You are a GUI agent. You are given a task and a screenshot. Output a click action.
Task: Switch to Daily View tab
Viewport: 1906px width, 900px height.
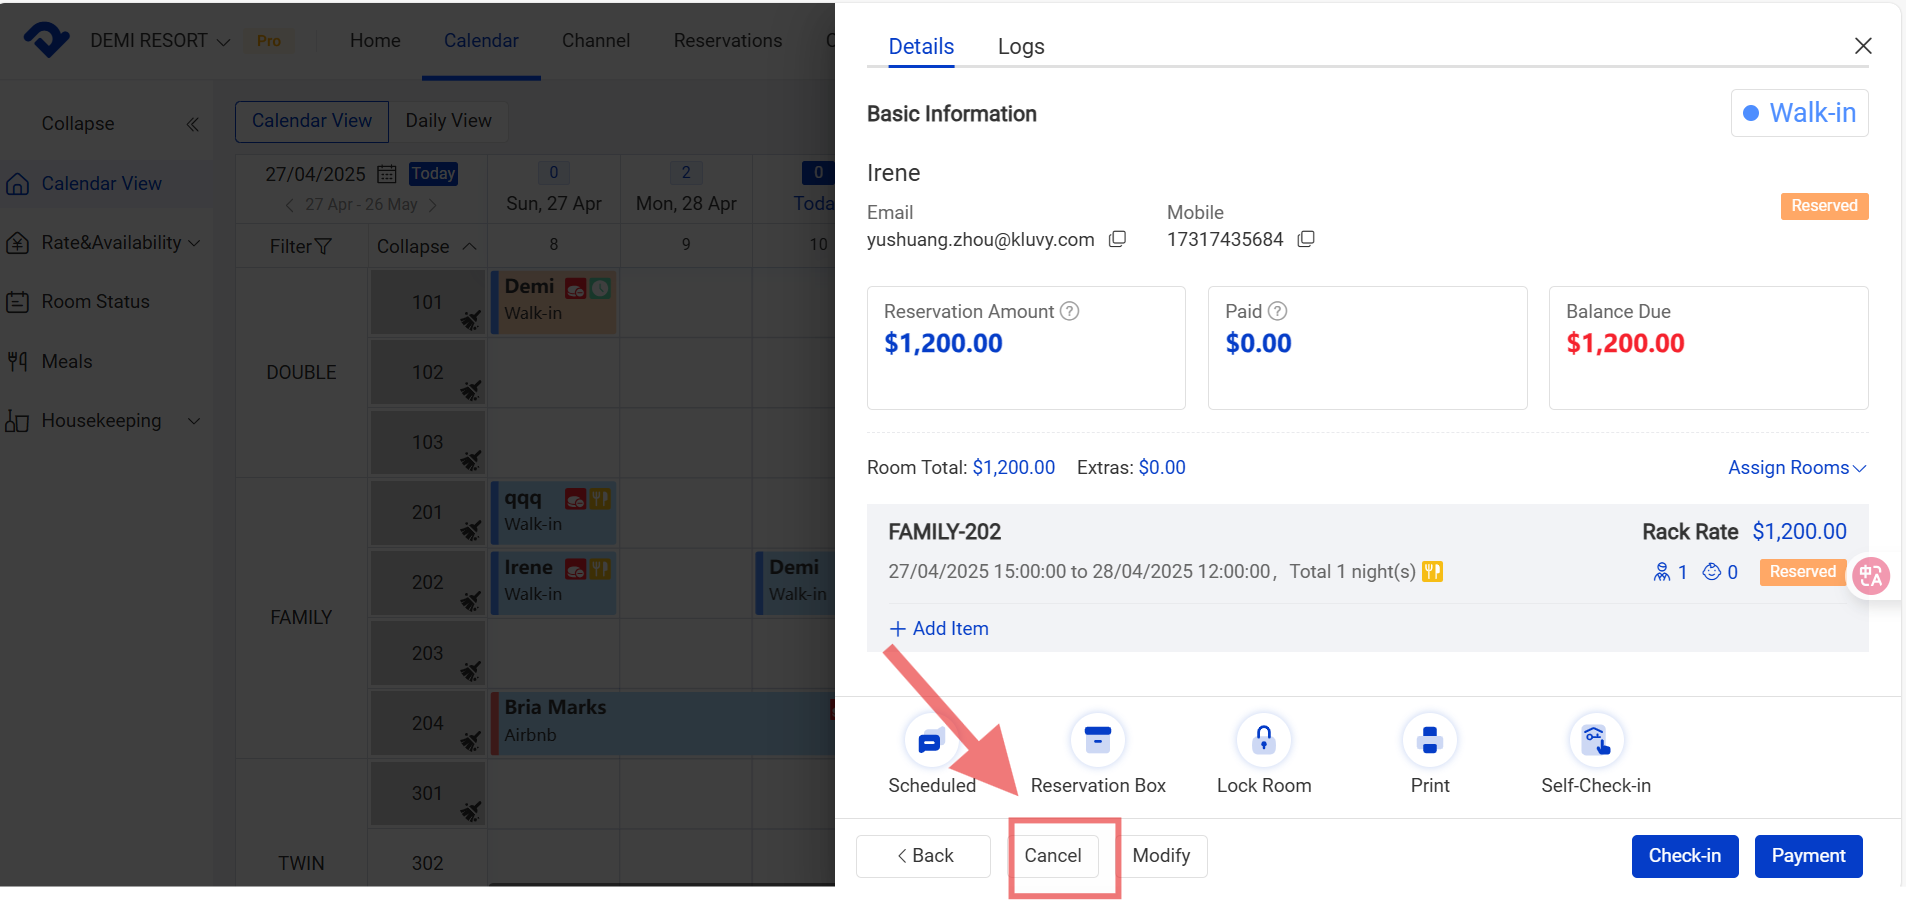(448, 121)
